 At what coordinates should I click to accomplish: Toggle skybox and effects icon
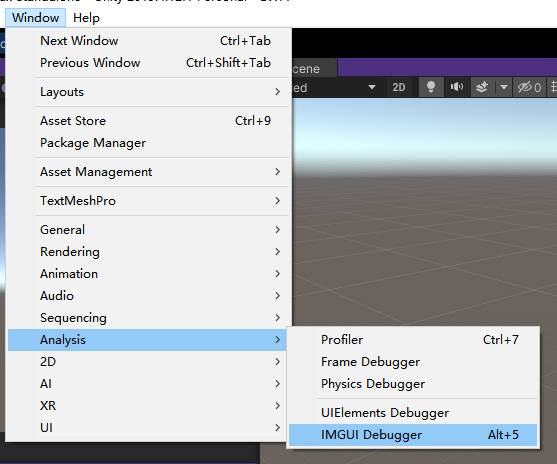(x=482, y=87)
